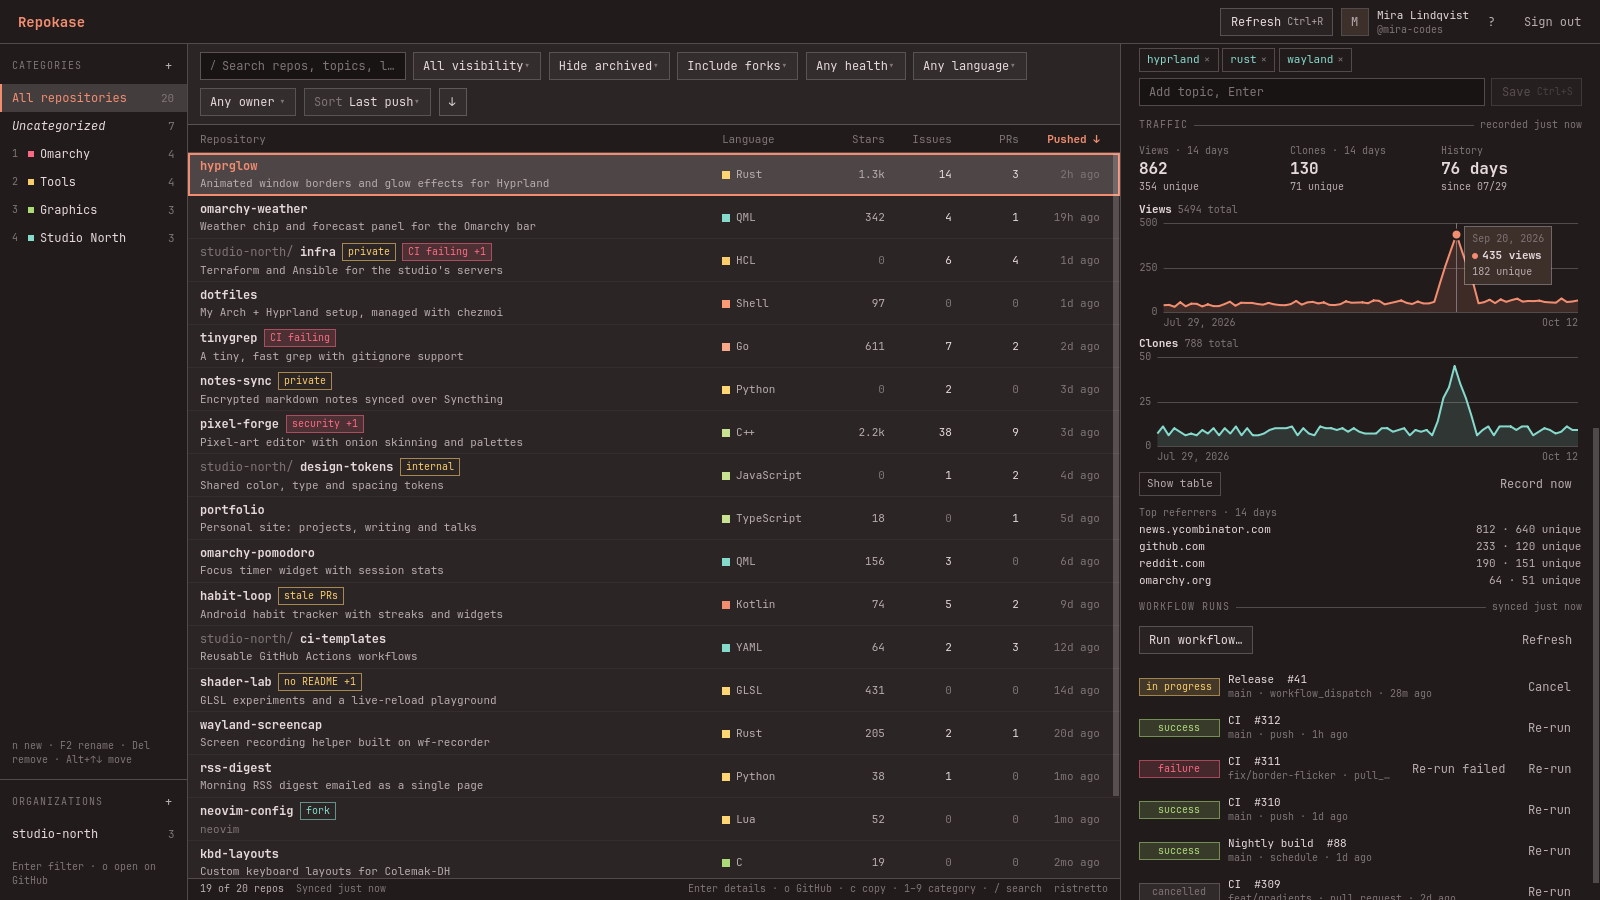Click the security +1 badge on pixel-forge
The width and height of the screenshot is (1600, 900).
(x=325, y=424)
